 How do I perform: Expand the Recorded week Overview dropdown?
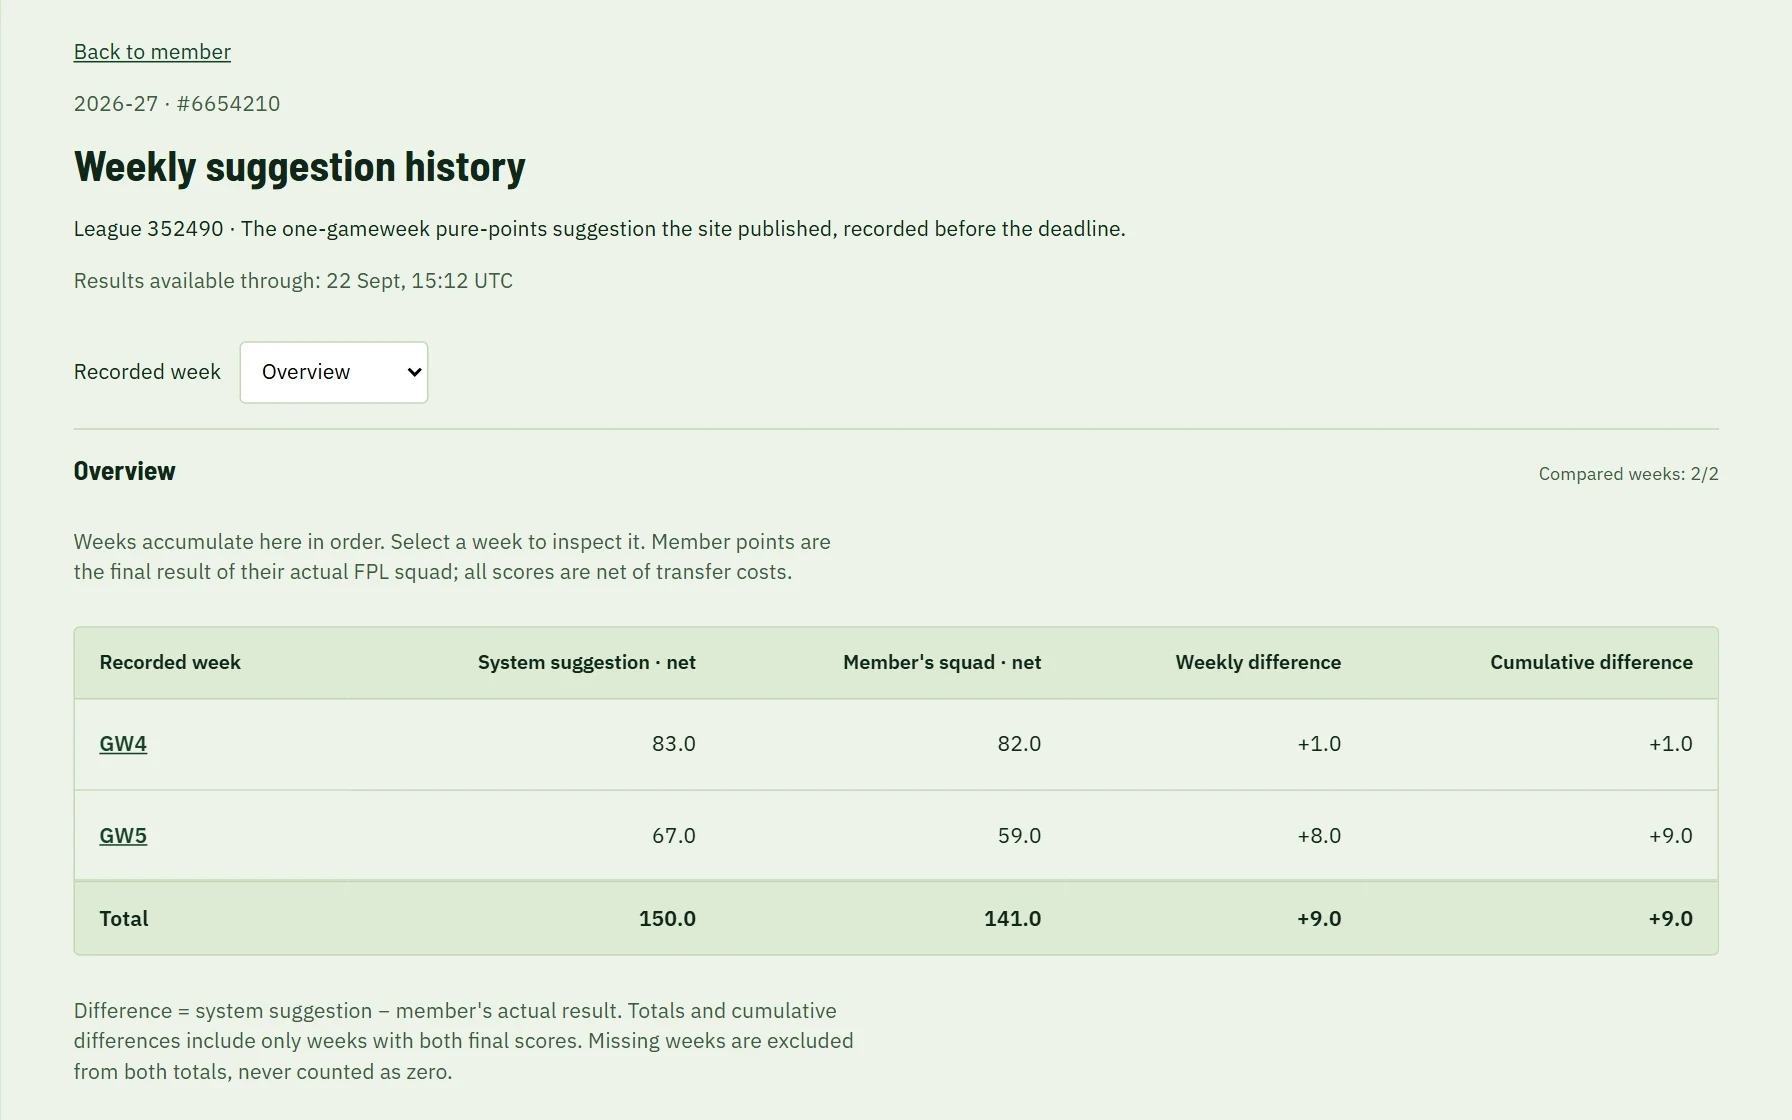334,372
